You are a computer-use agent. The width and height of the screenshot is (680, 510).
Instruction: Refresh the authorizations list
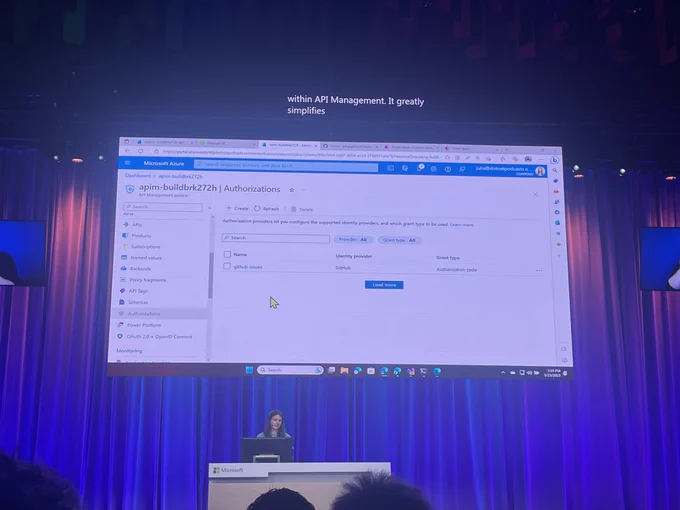pos(266,209)
